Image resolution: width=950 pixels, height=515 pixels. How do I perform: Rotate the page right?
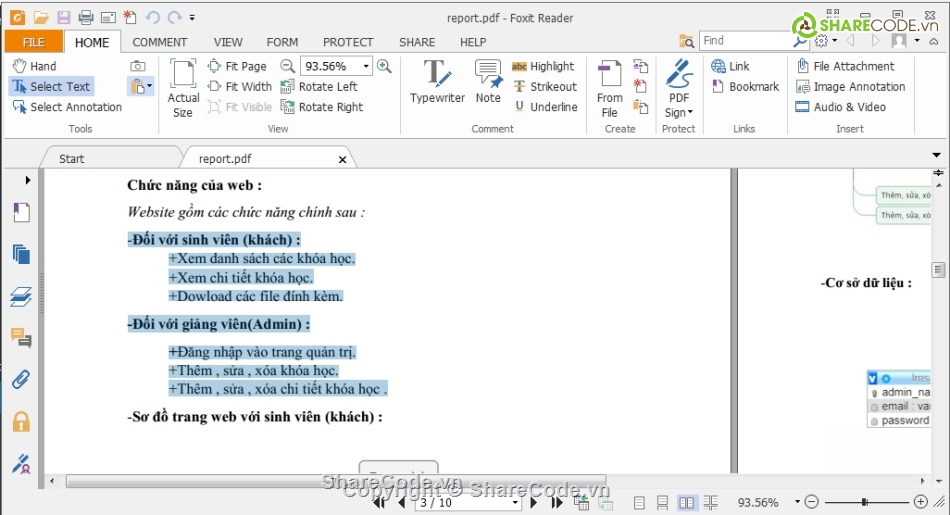pyautogui.click(x=322, y=107)
